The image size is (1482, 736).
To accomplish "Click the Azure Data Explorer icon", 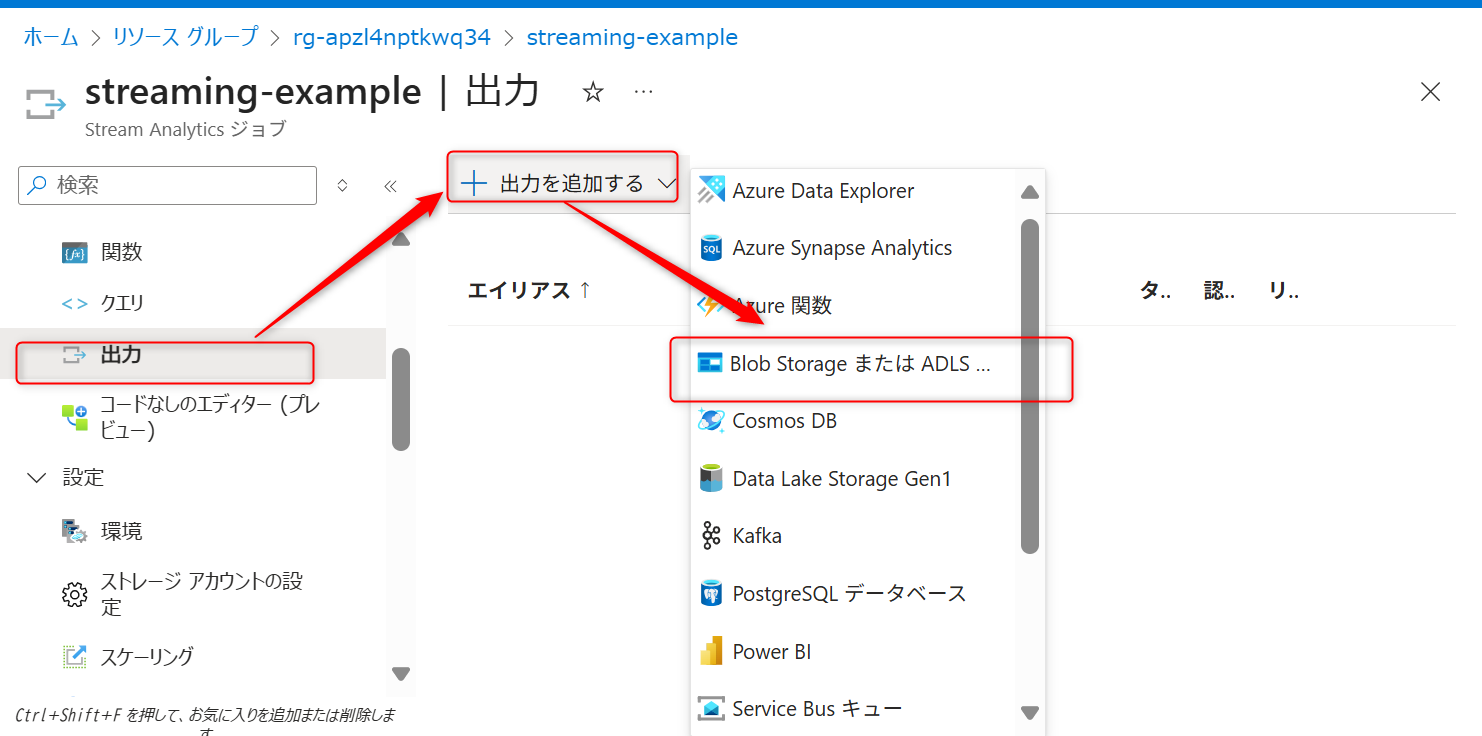I will click(x=711, y=190).
